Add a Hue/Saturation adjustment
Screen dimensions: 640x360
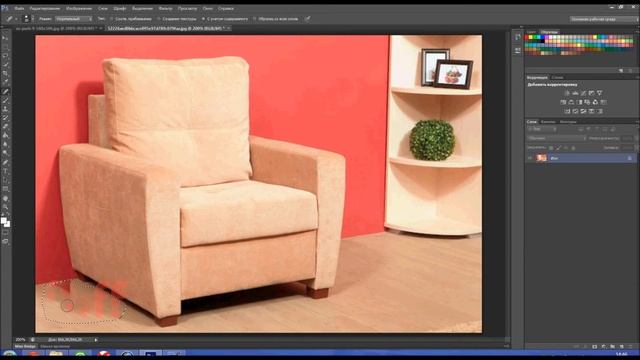(x=563, y=102)
